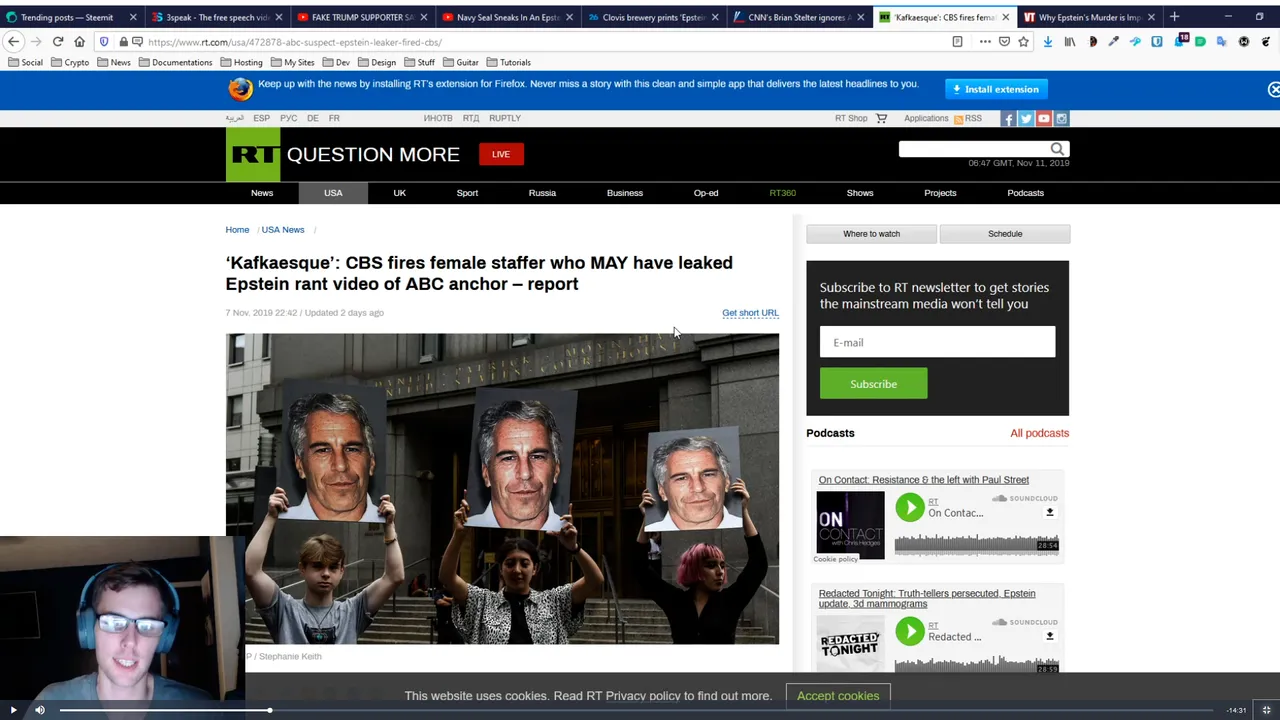Open page actions three-dot menu
The image size is (1280, 720).
point(985,42)
